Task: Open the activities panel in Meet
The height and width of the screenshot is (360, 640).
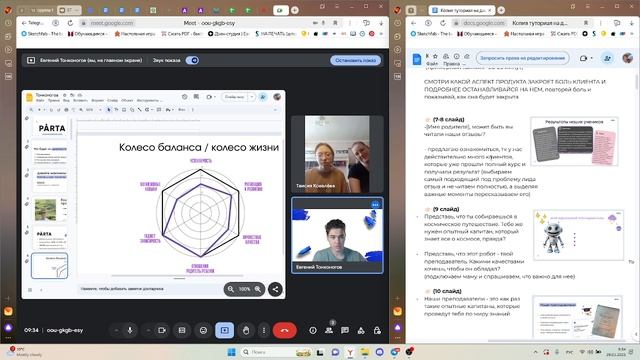Action: click(361, 330)
